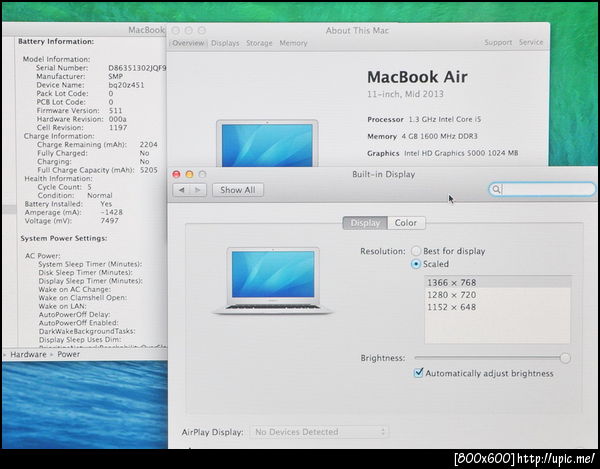Image resolution: width=600 pixels, height=469 pixels.
Task: Open the AirPlay Display dropdown
Action: pyautogui.click(x=320, y=432)
